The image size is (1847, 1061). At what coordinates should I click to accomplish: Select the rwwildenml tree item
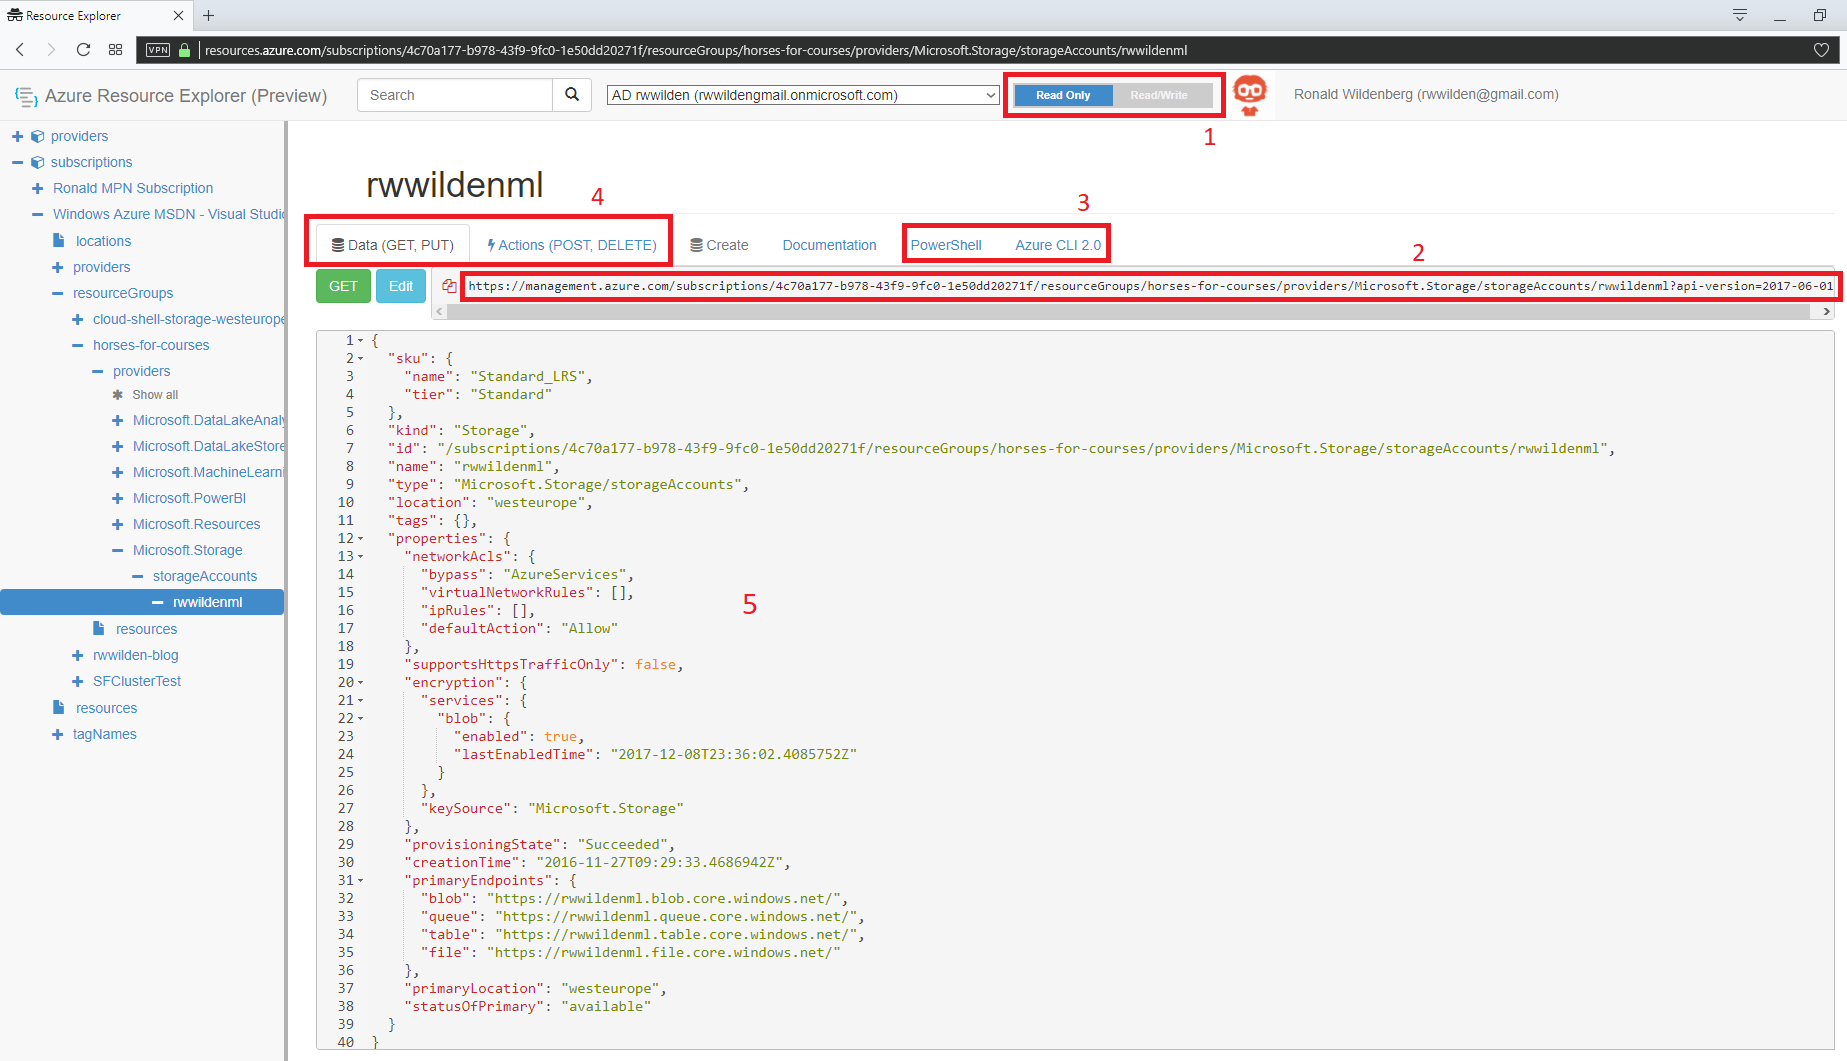click(142, 602)
